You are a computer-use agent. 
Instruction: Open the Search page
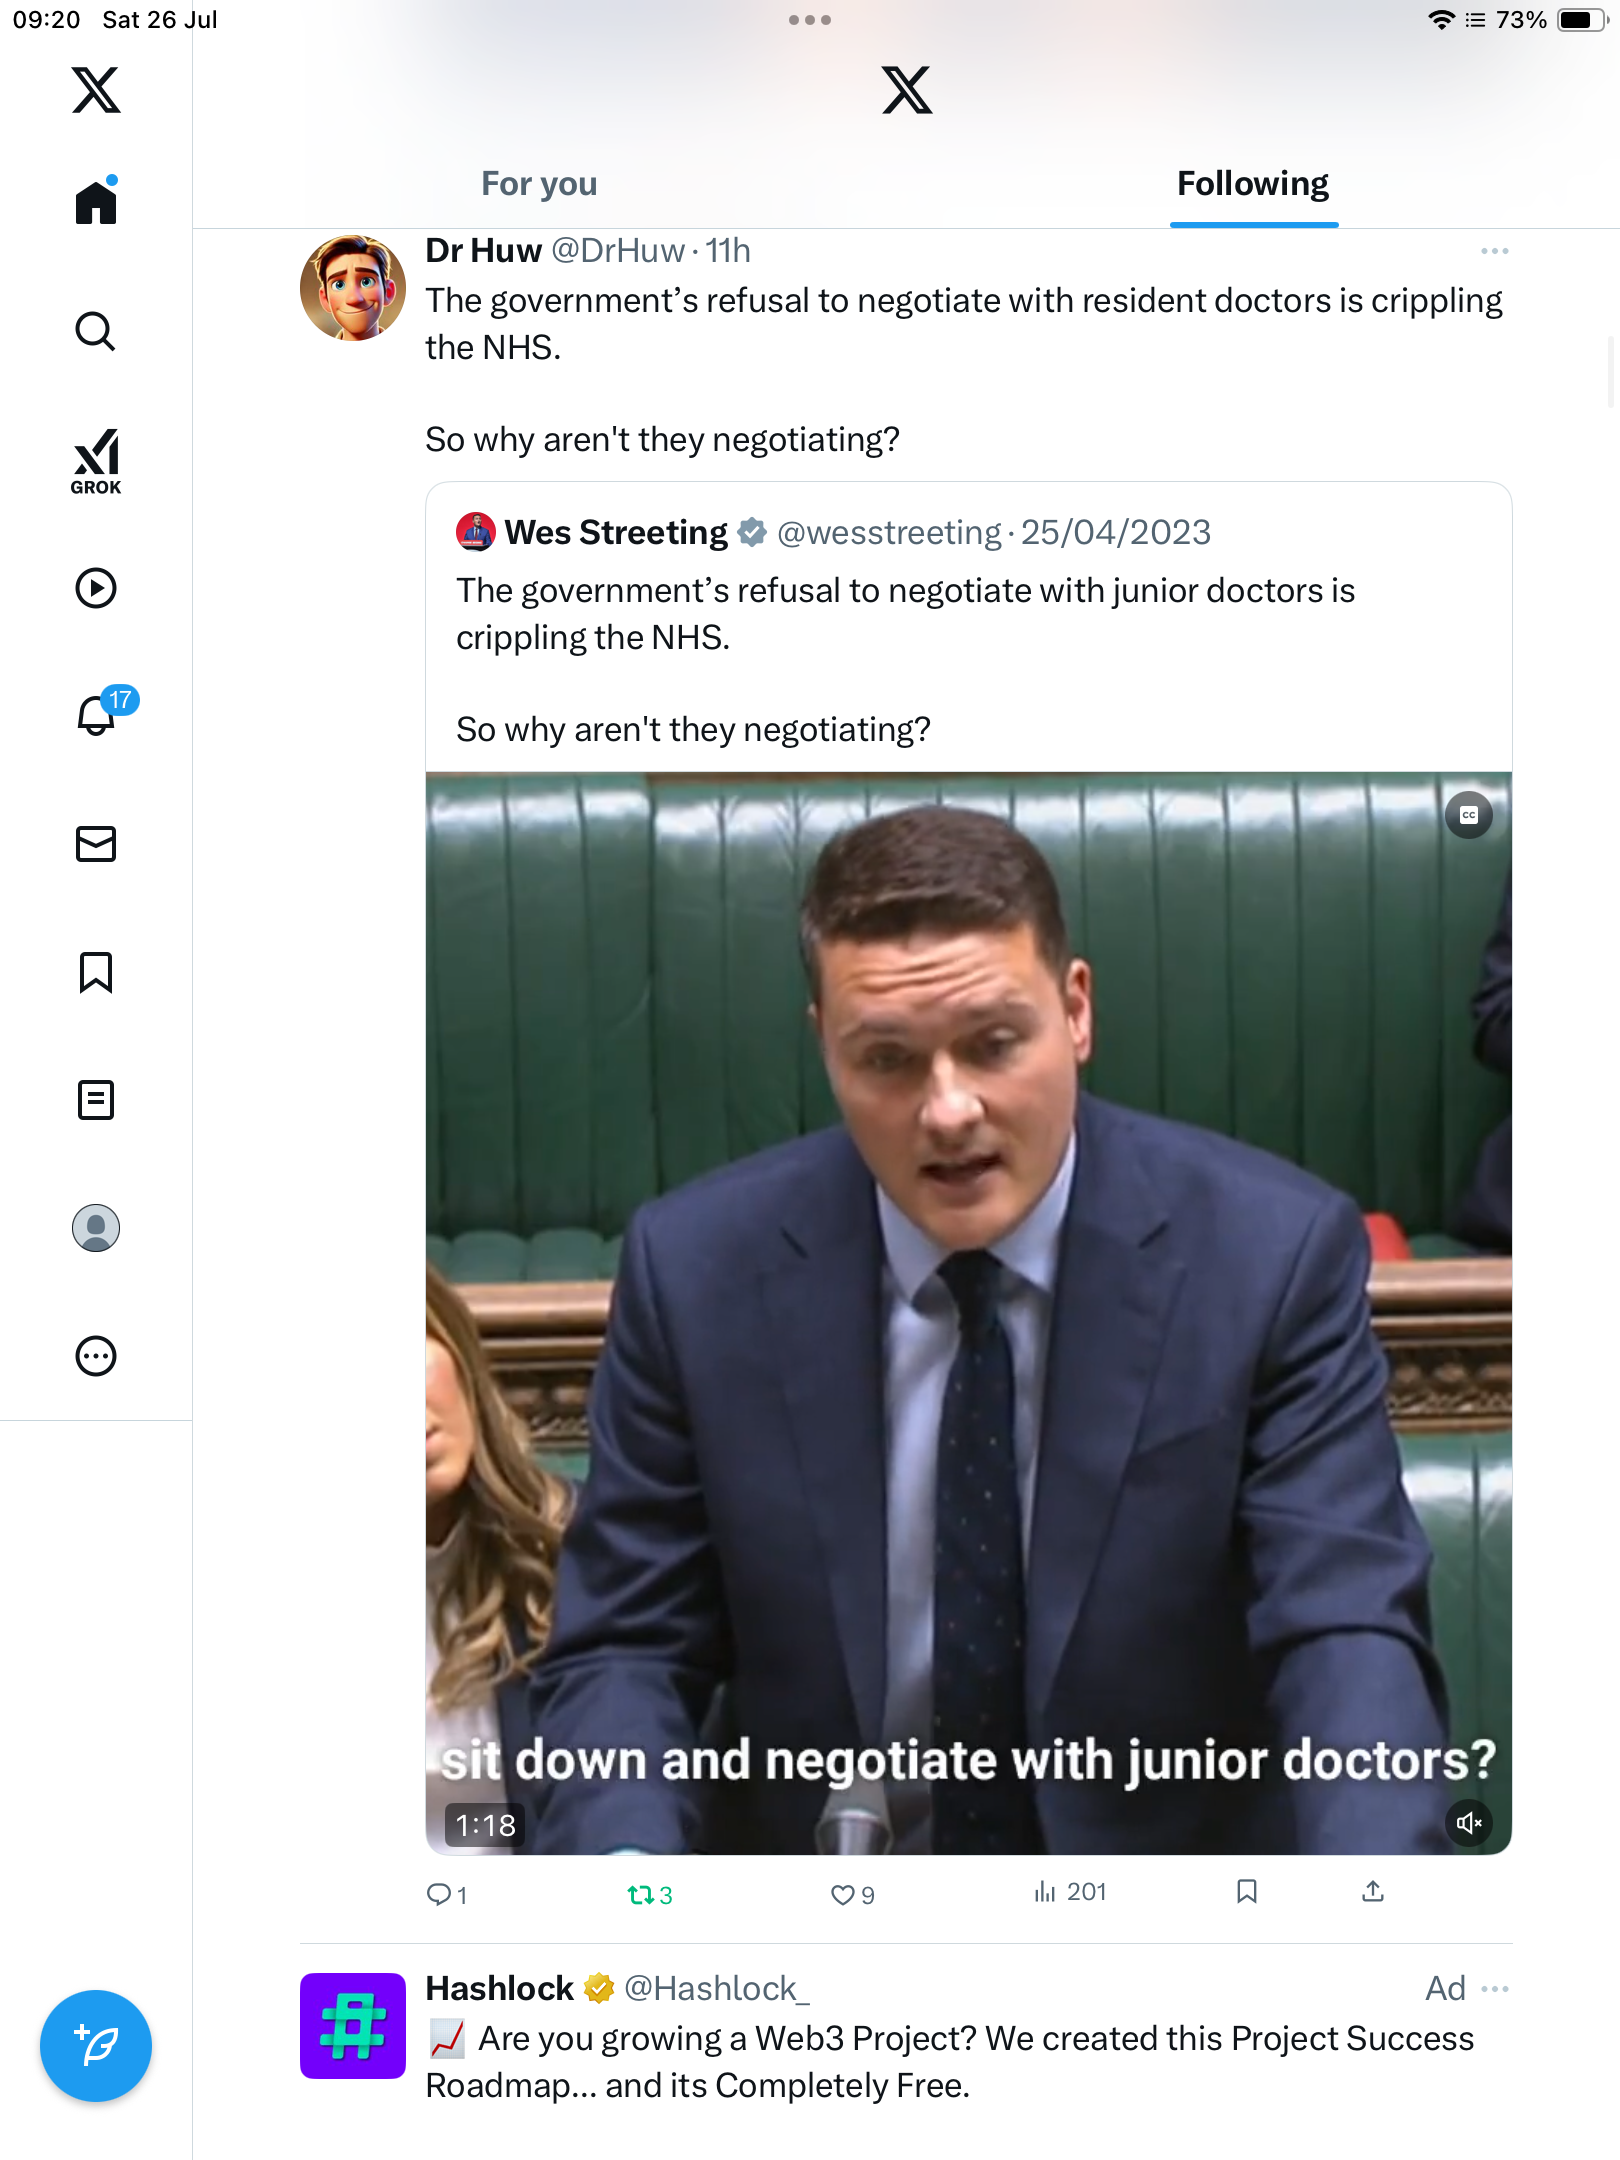pyautogui.click(x=96, y=331)
